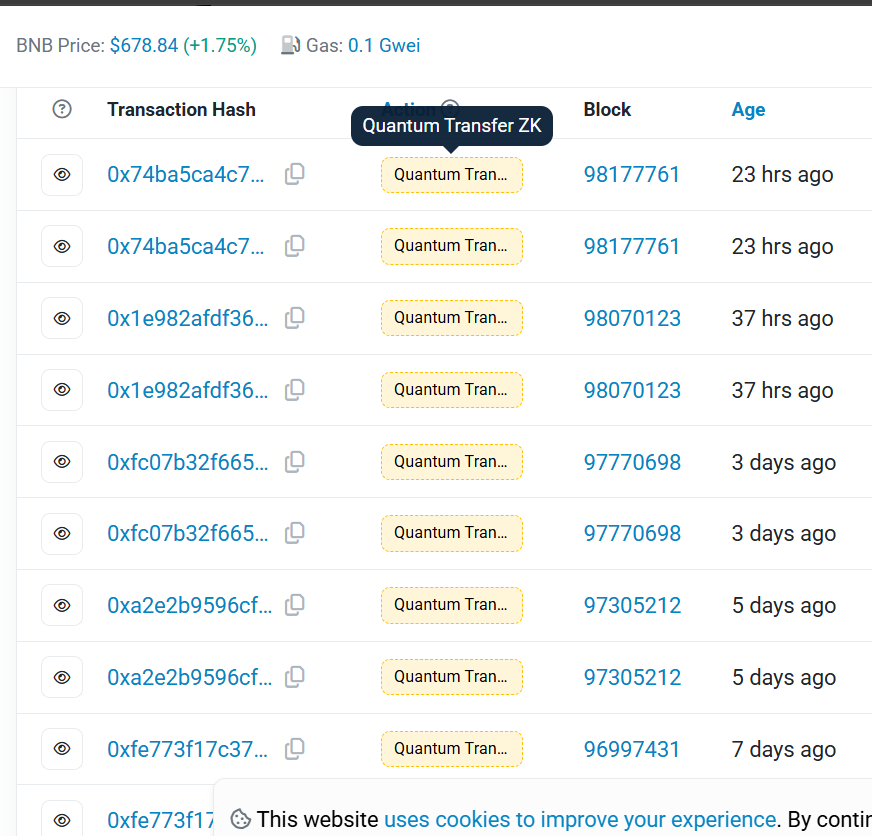
Task: Open block 98070123 in the lower 37 hrs row
Action: pos(632,390)
